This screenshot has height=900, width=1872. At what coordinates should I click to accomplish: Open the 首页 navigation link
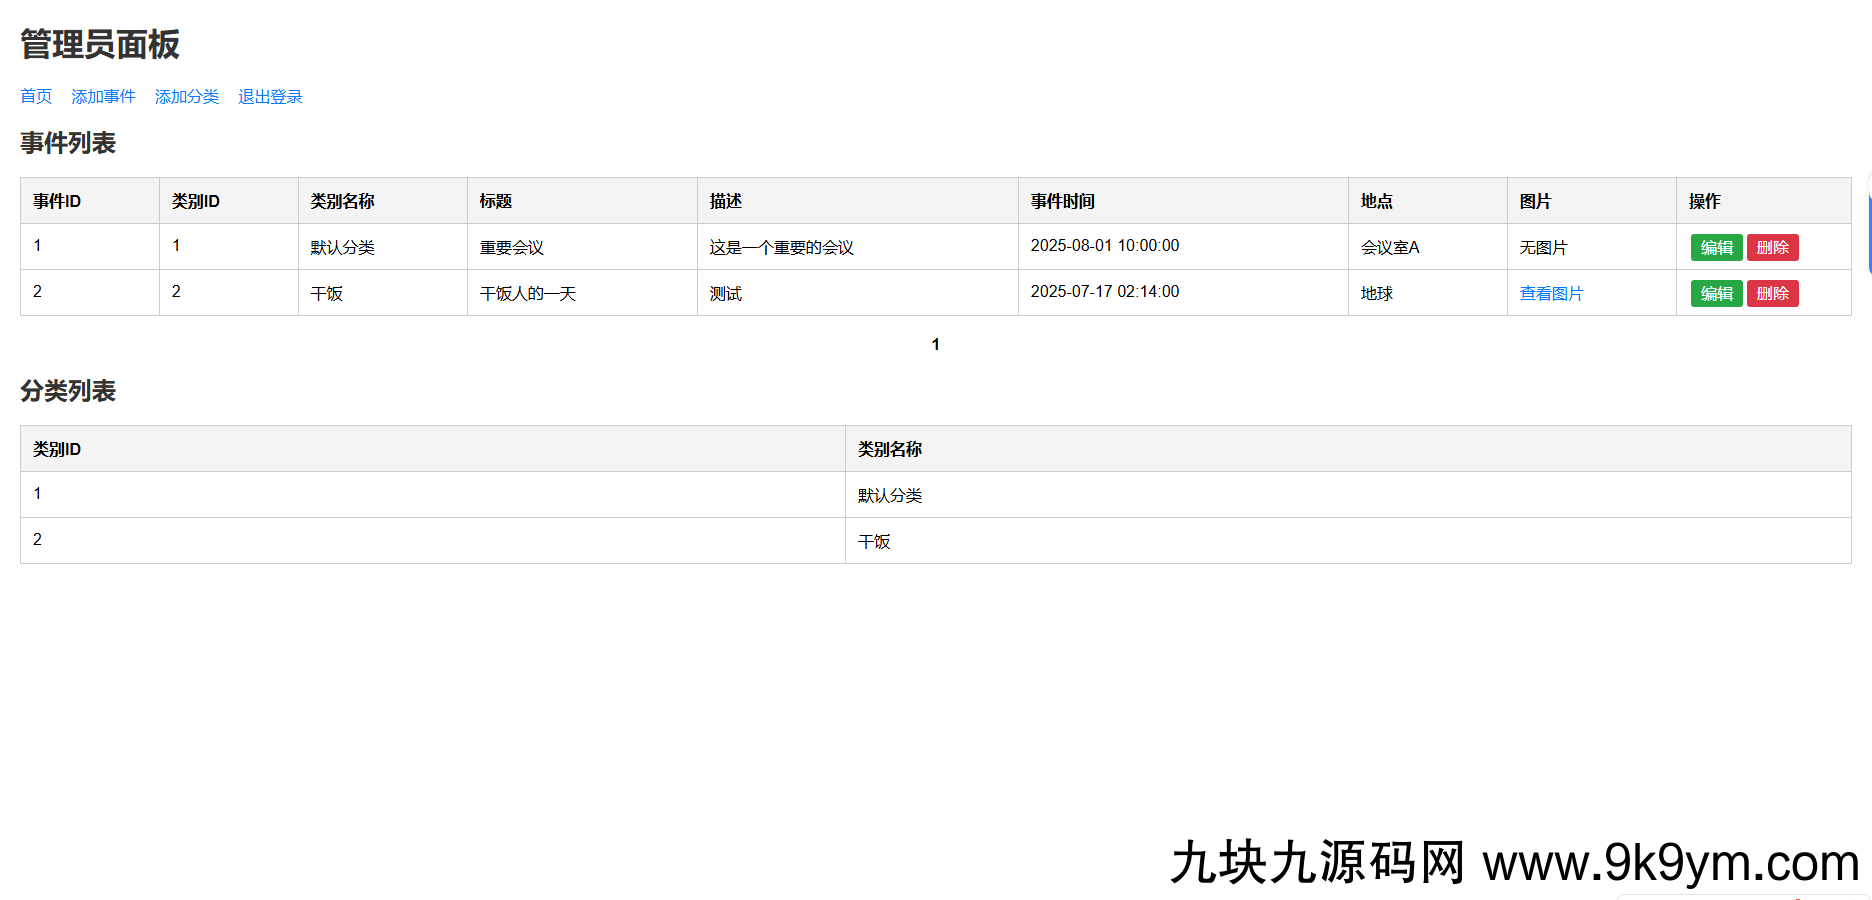35,96
